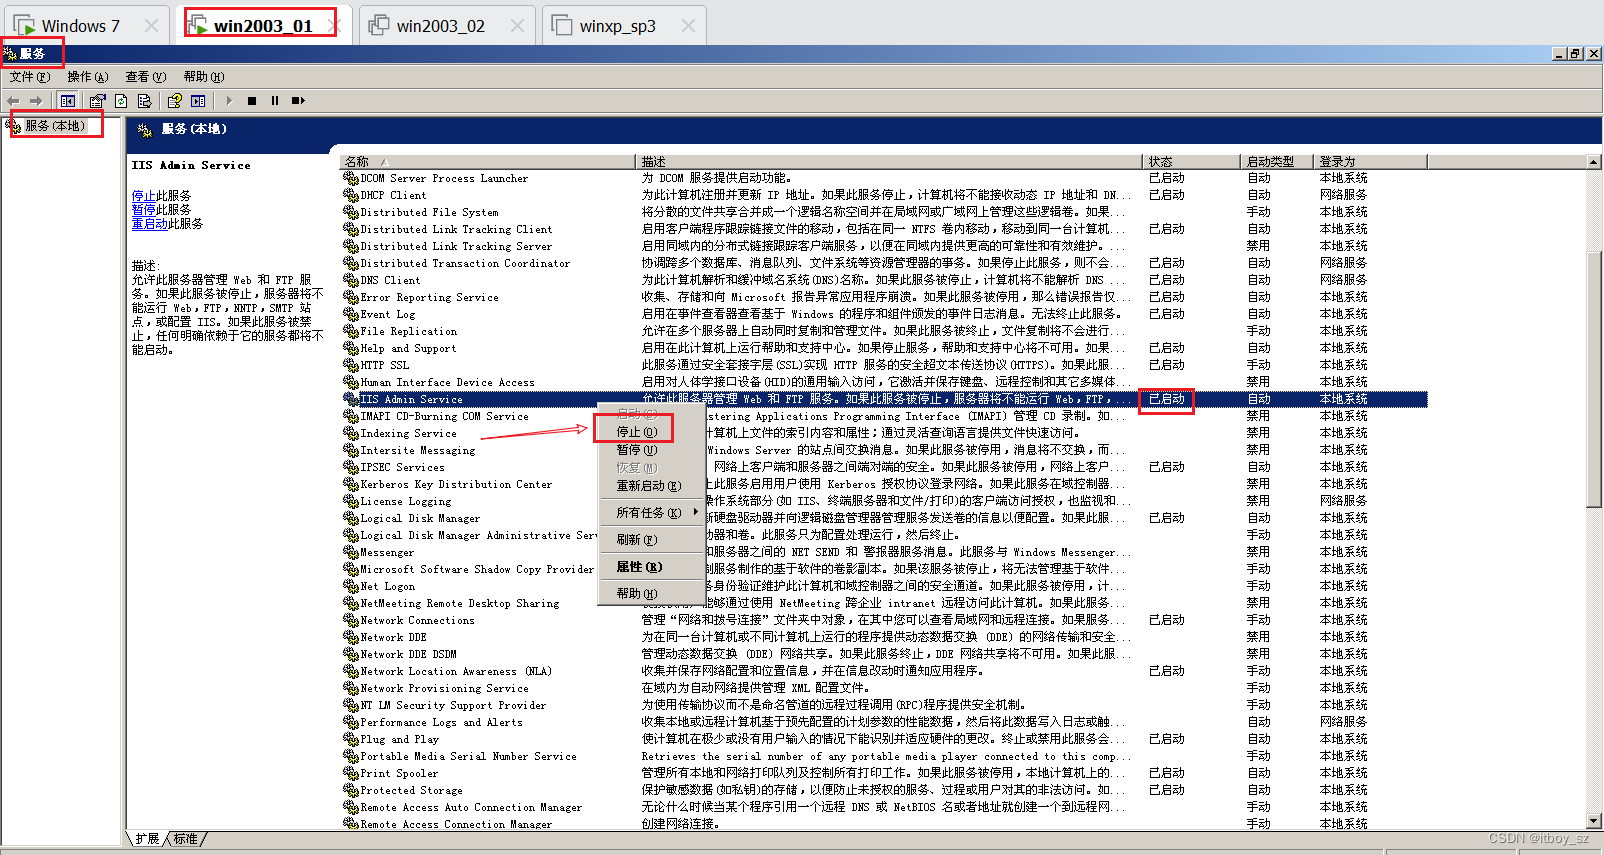The width and height of the screenshot is (1604, 855).
Task: Click the gear icon beside HTTP SSL
Action: coord(351,365)
